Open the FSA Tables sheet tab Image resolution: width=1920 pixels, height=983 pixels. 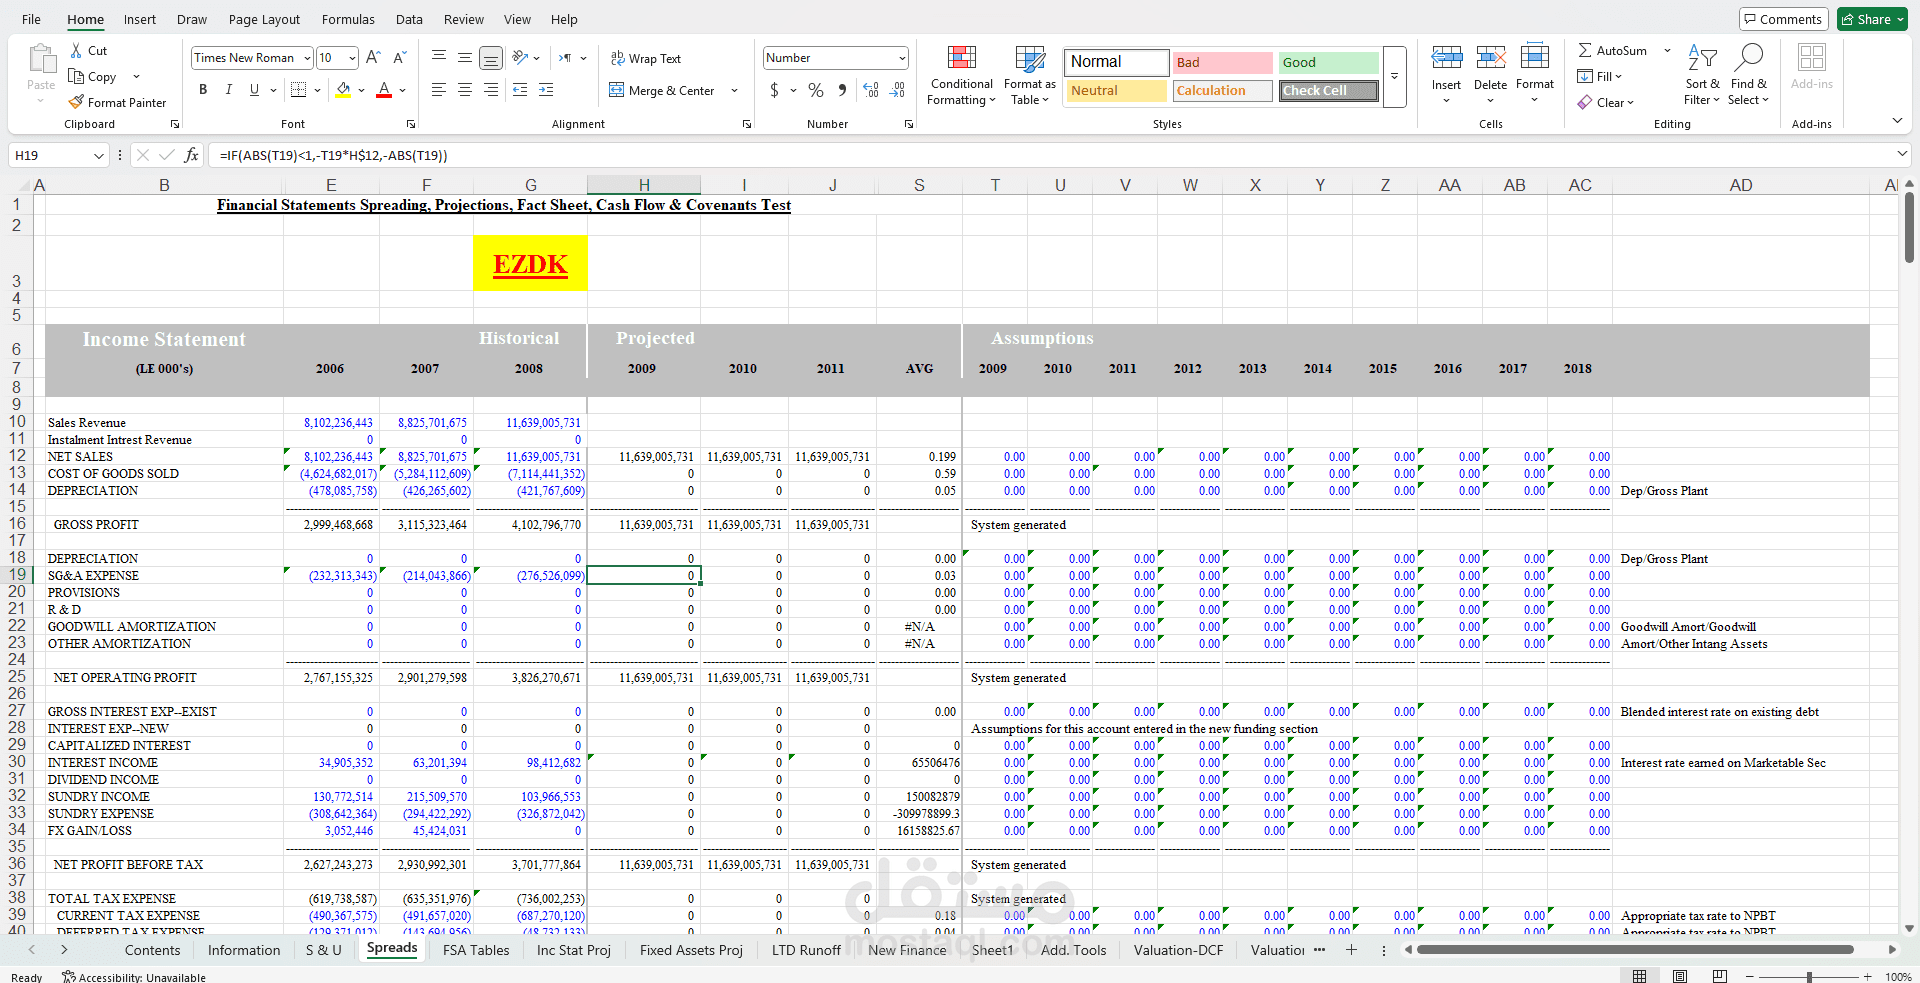(x=476, y=950)
